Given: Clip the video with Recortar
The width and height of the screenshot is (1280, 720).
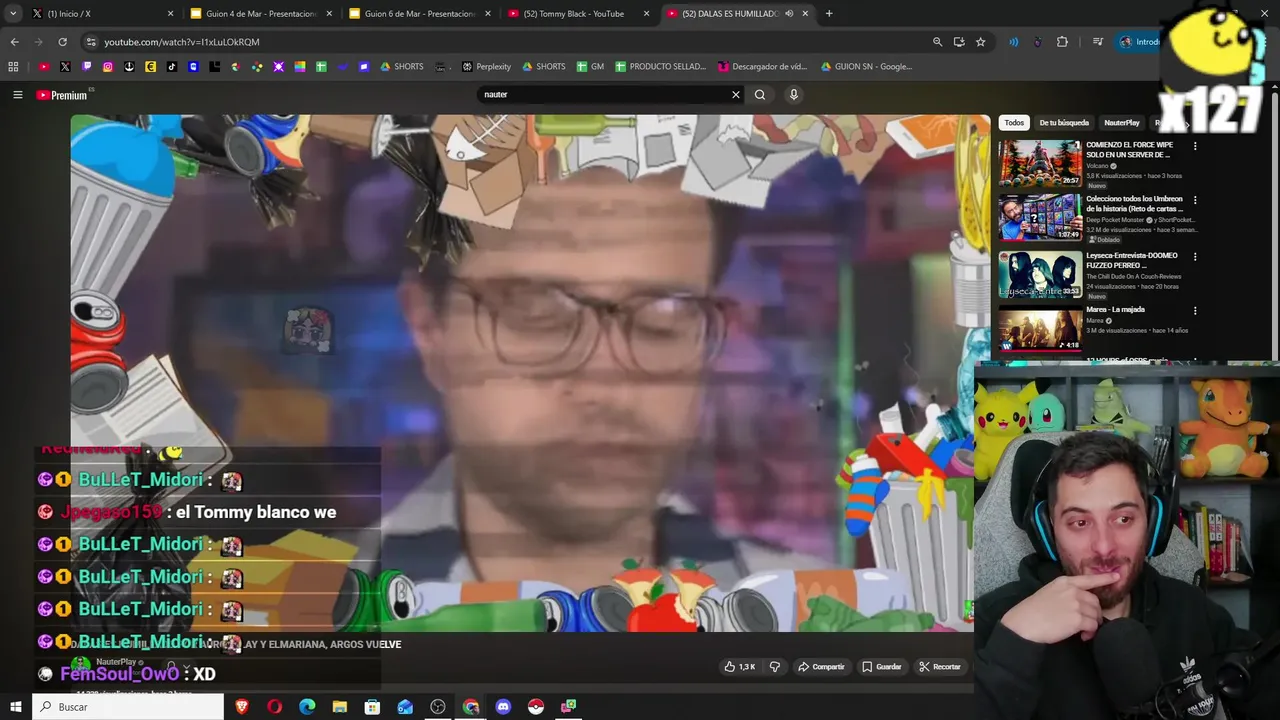Looking at the screenshot, I should [x=940, y=667].
